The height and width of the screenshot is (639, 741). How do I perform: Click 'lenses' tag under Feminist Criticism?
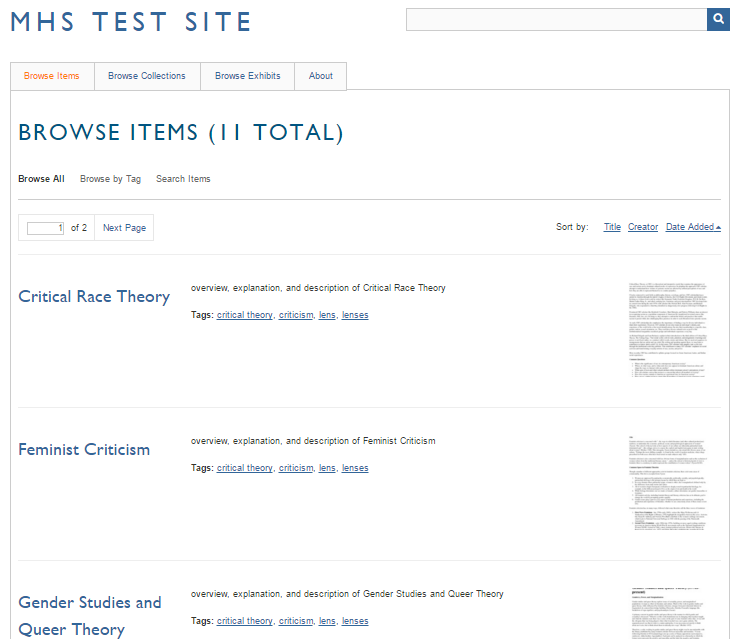pyautogui.click(x=355, y=468)
